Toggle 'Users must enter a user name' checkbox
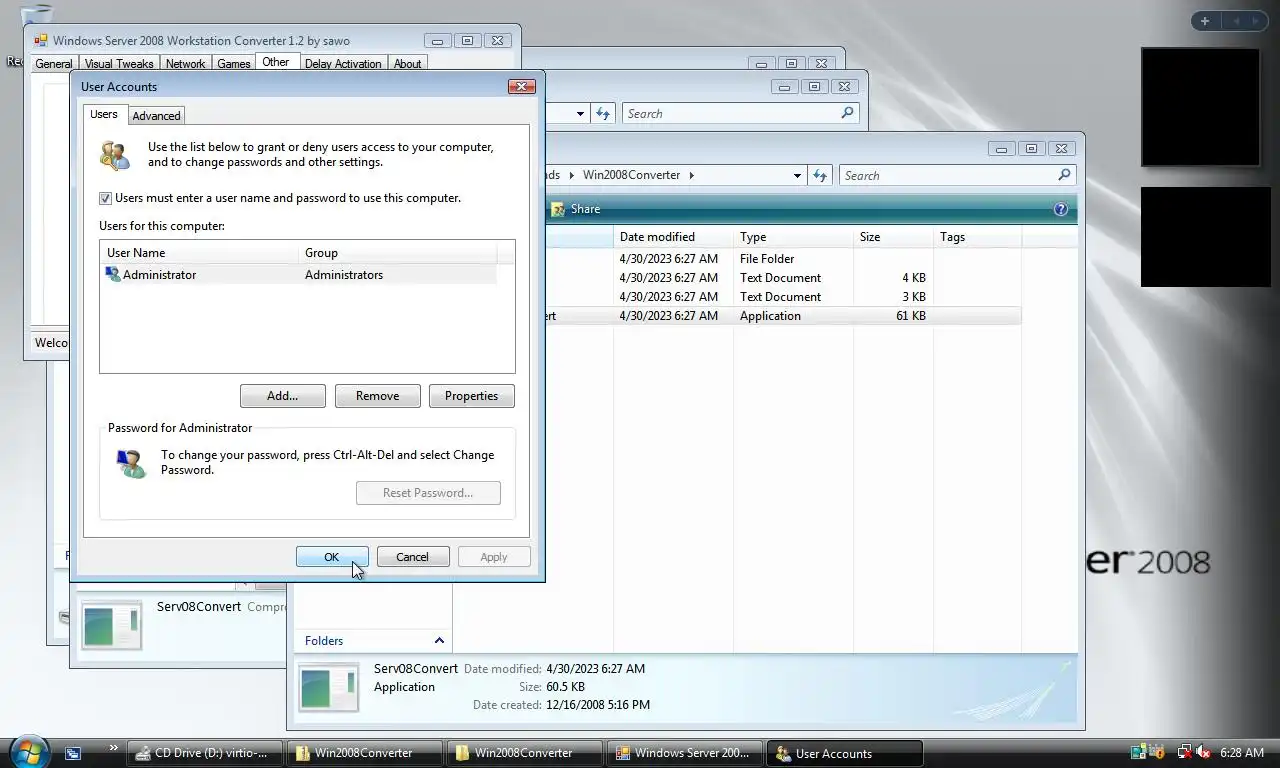This screenshot has height=768, width=1280. 105,198
